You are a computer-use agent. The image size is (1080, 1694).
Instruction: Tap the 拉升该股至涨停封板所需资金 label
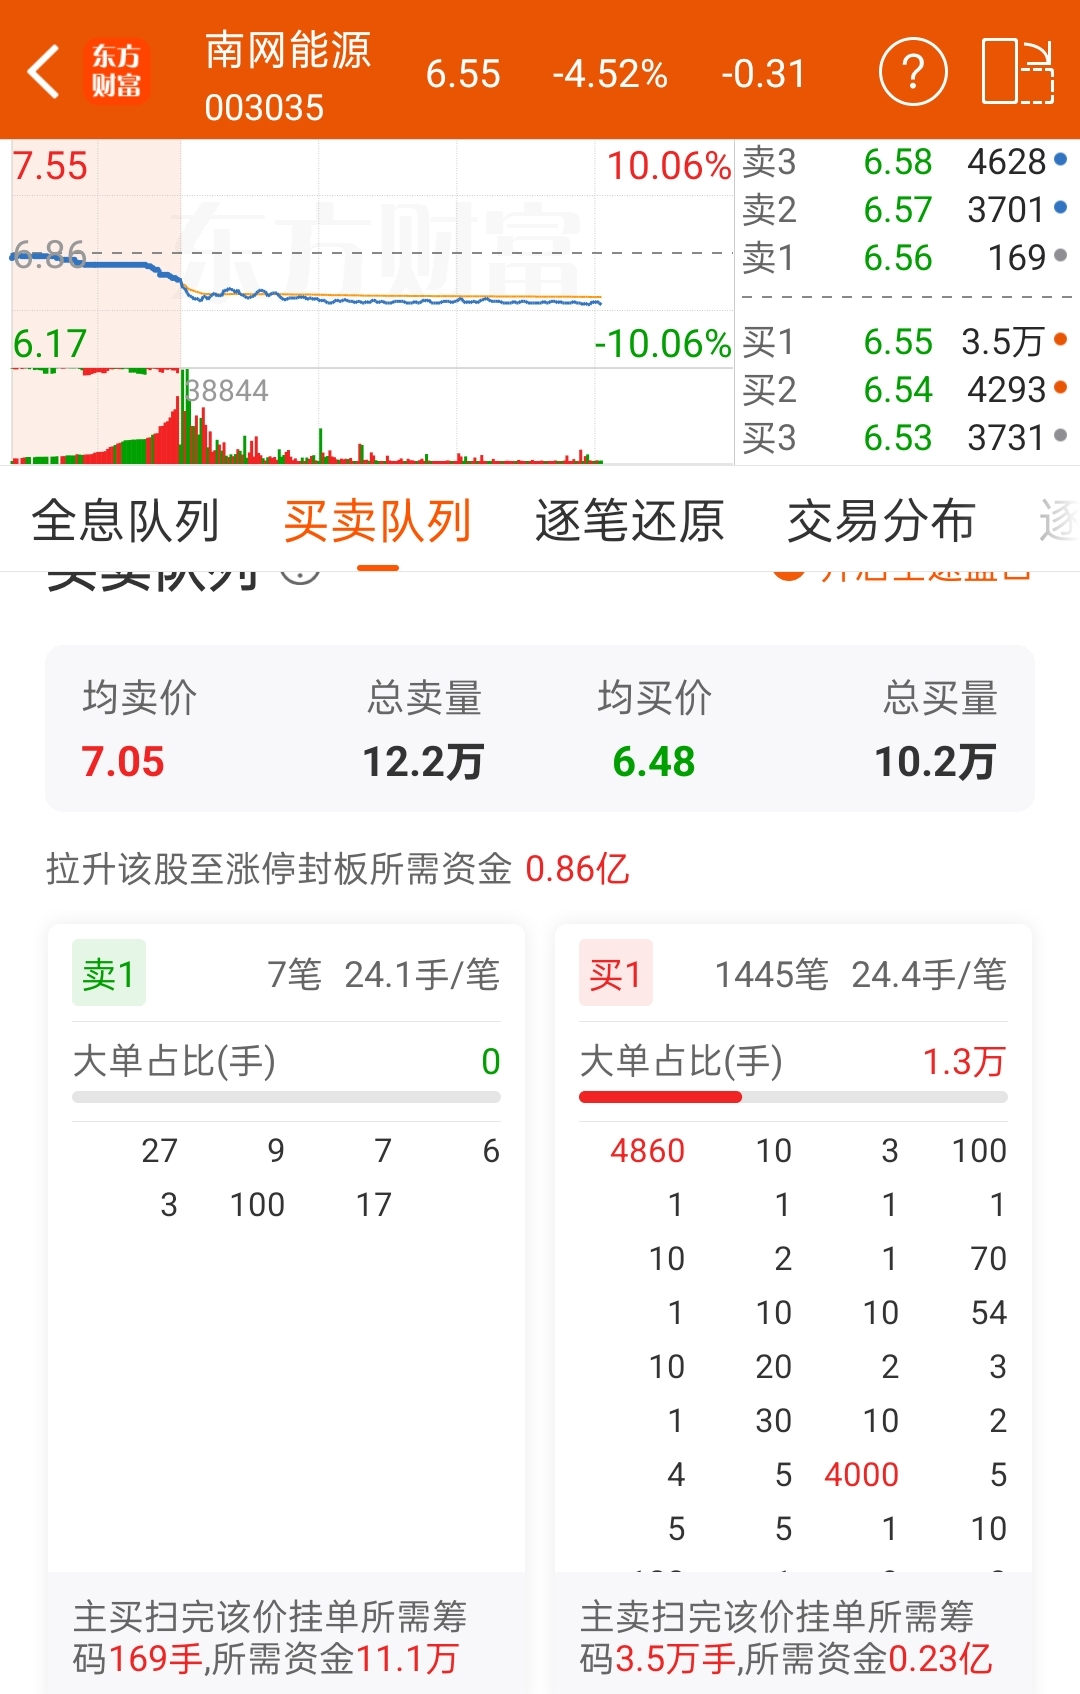coord(279,869)
